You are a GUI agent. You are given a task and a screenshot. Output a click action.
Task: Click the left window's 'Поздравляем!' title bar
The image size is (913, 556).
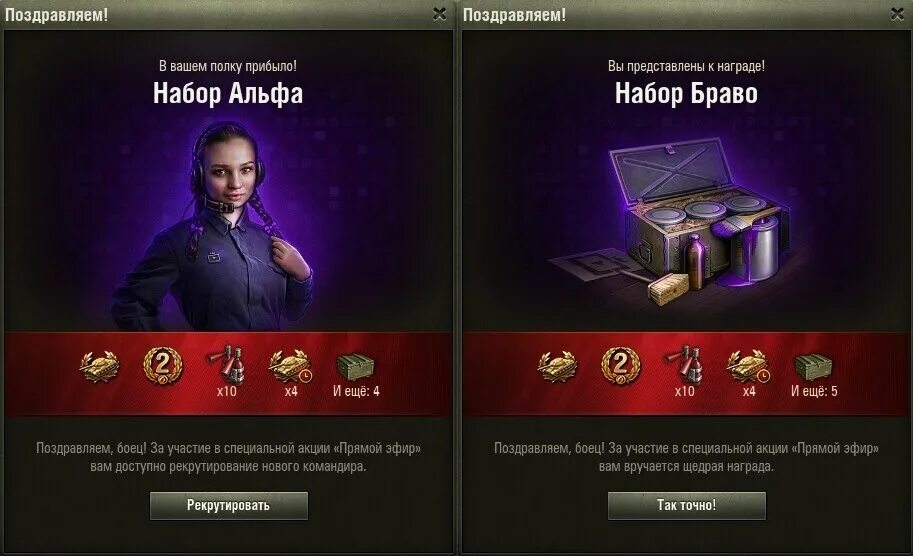pyautogui.click(x=228, y=15)
